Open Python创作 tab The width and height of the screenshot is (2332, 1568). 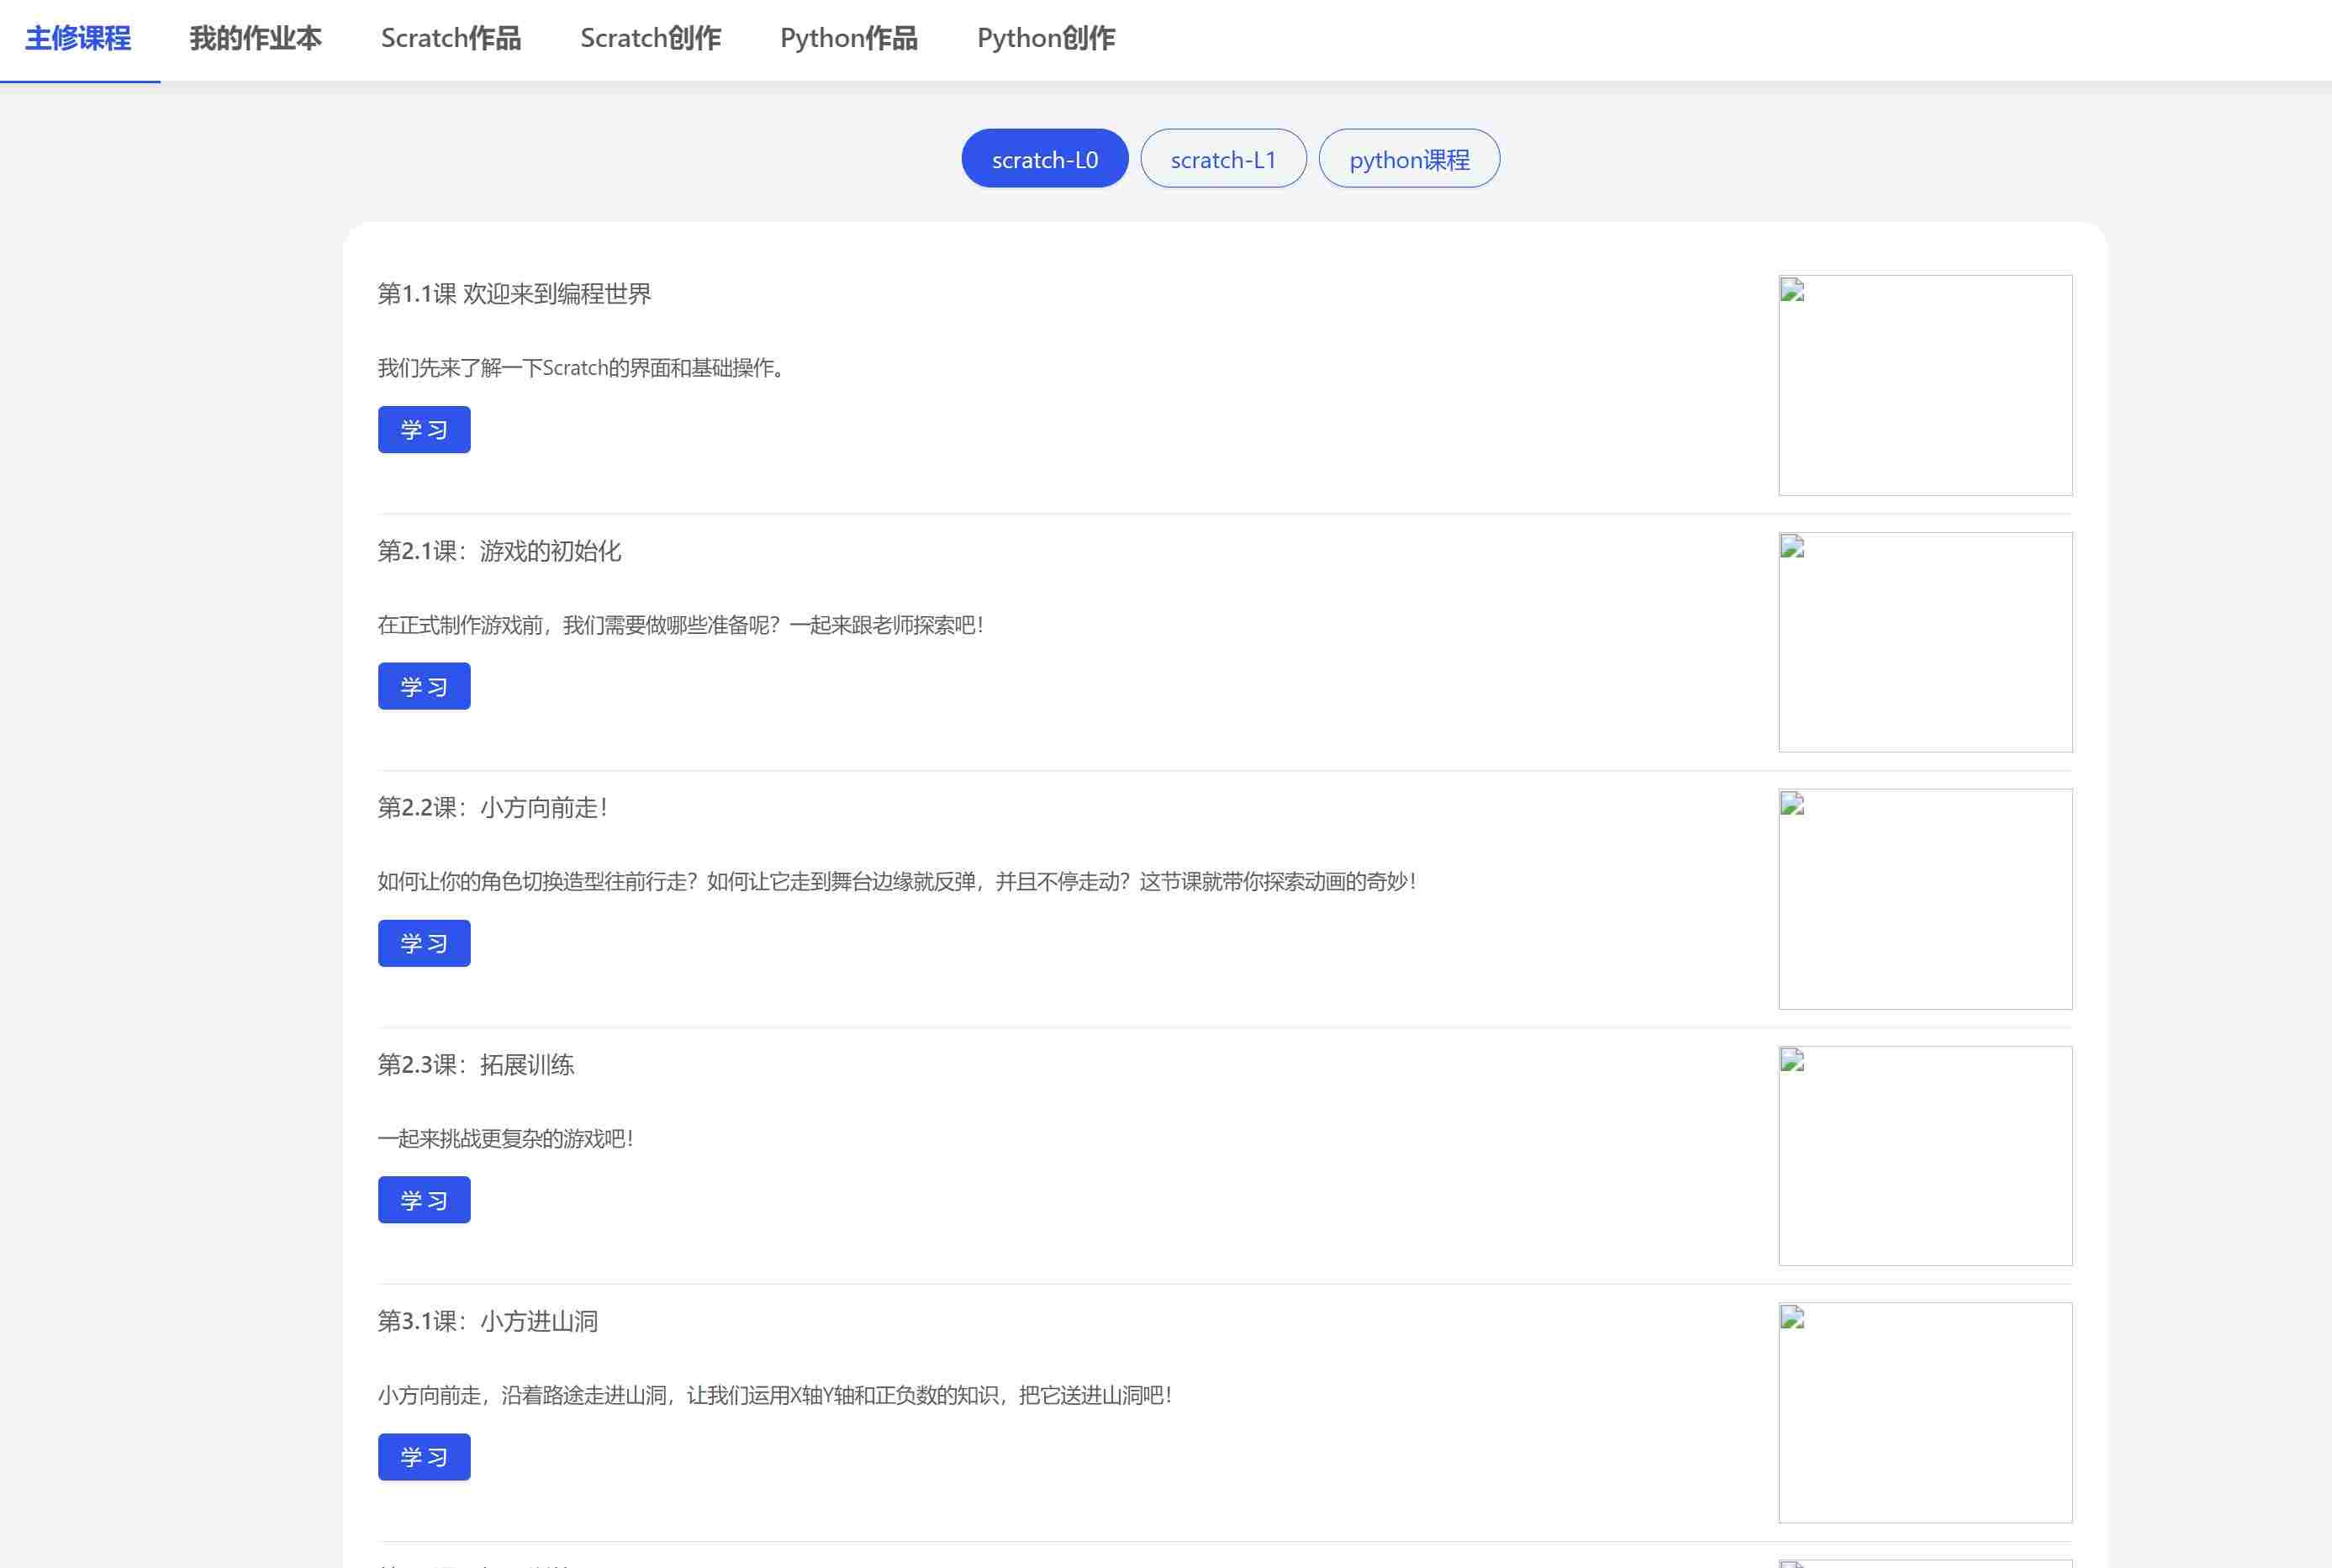(1045, 38)
